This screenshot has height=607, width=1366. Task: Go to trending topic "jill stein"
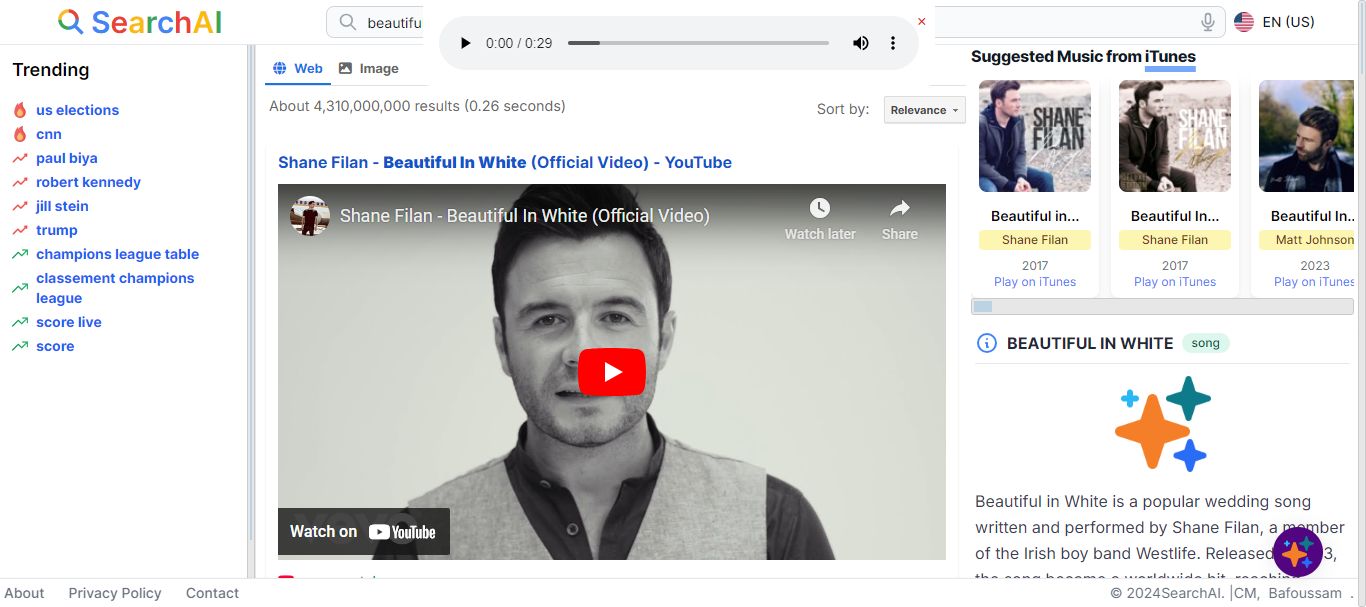pos(62,206)
